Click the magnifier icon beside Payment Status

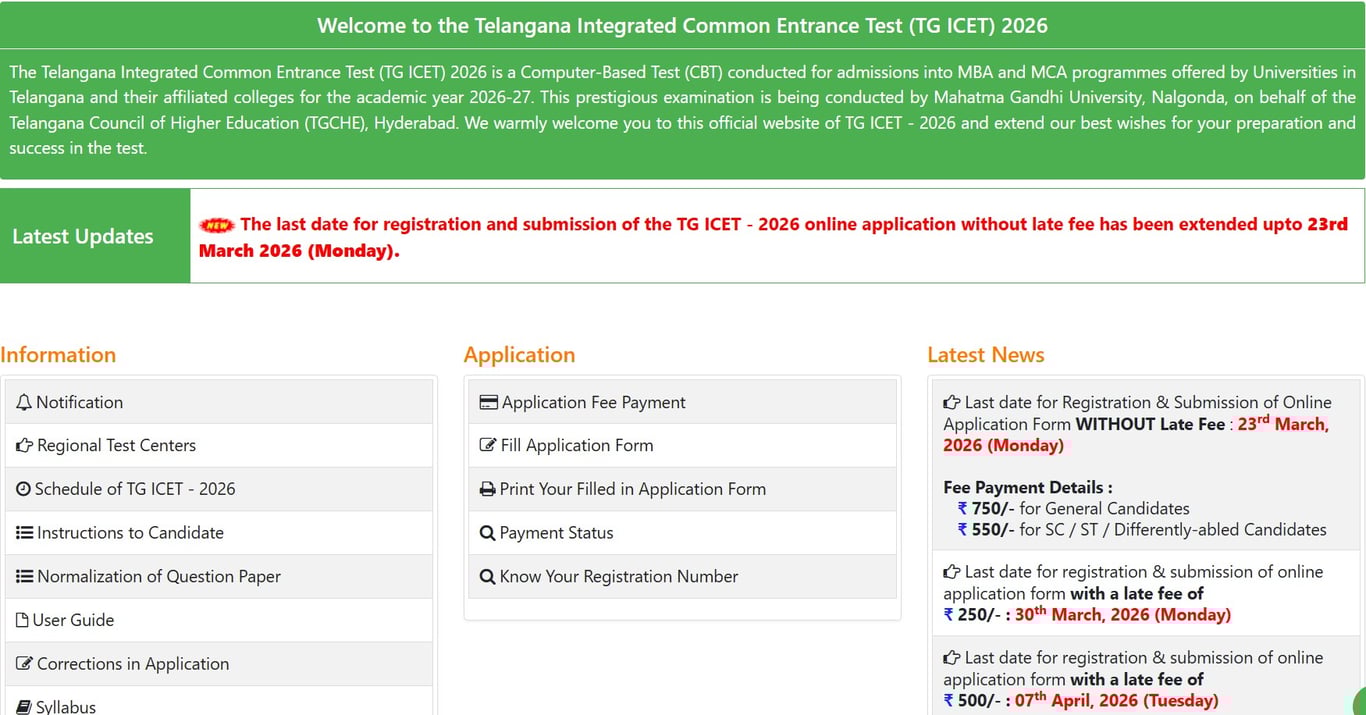point(488,533)
